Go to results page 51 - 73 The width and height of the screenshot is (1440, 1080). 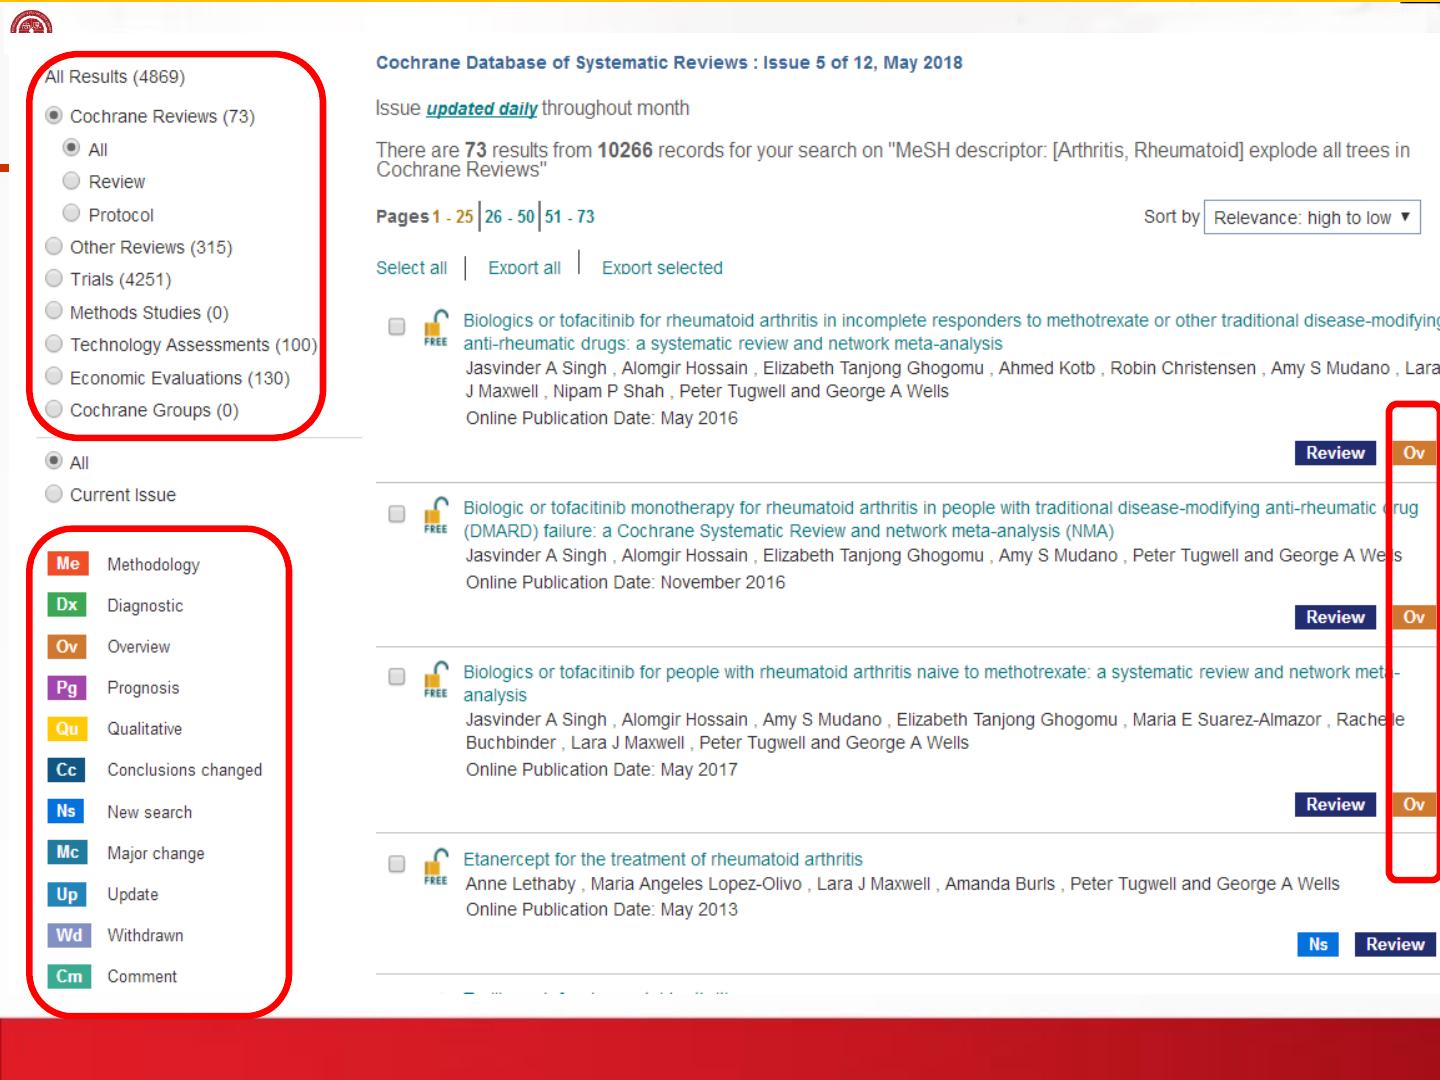coord(569,217)
